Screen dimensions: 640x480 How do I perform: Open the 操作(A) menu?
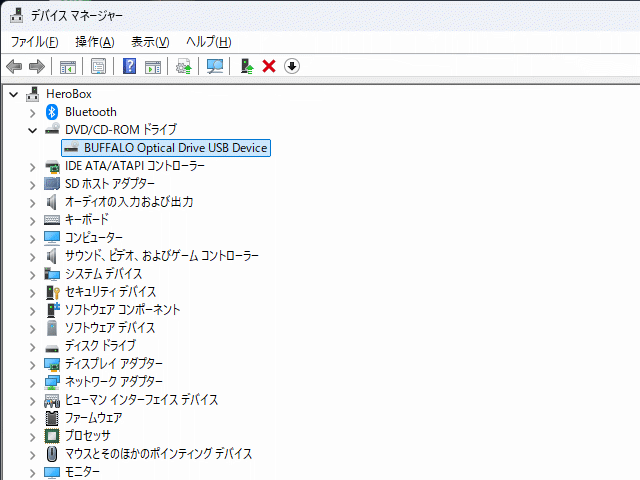pyautogui.click(x=94, y=41)
